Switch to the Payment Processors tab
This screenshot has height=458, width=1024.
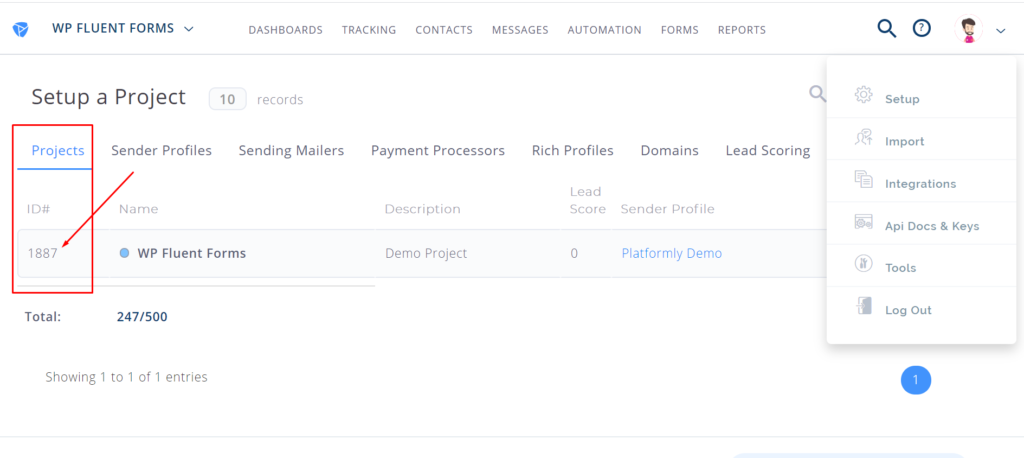pos(438,150)
